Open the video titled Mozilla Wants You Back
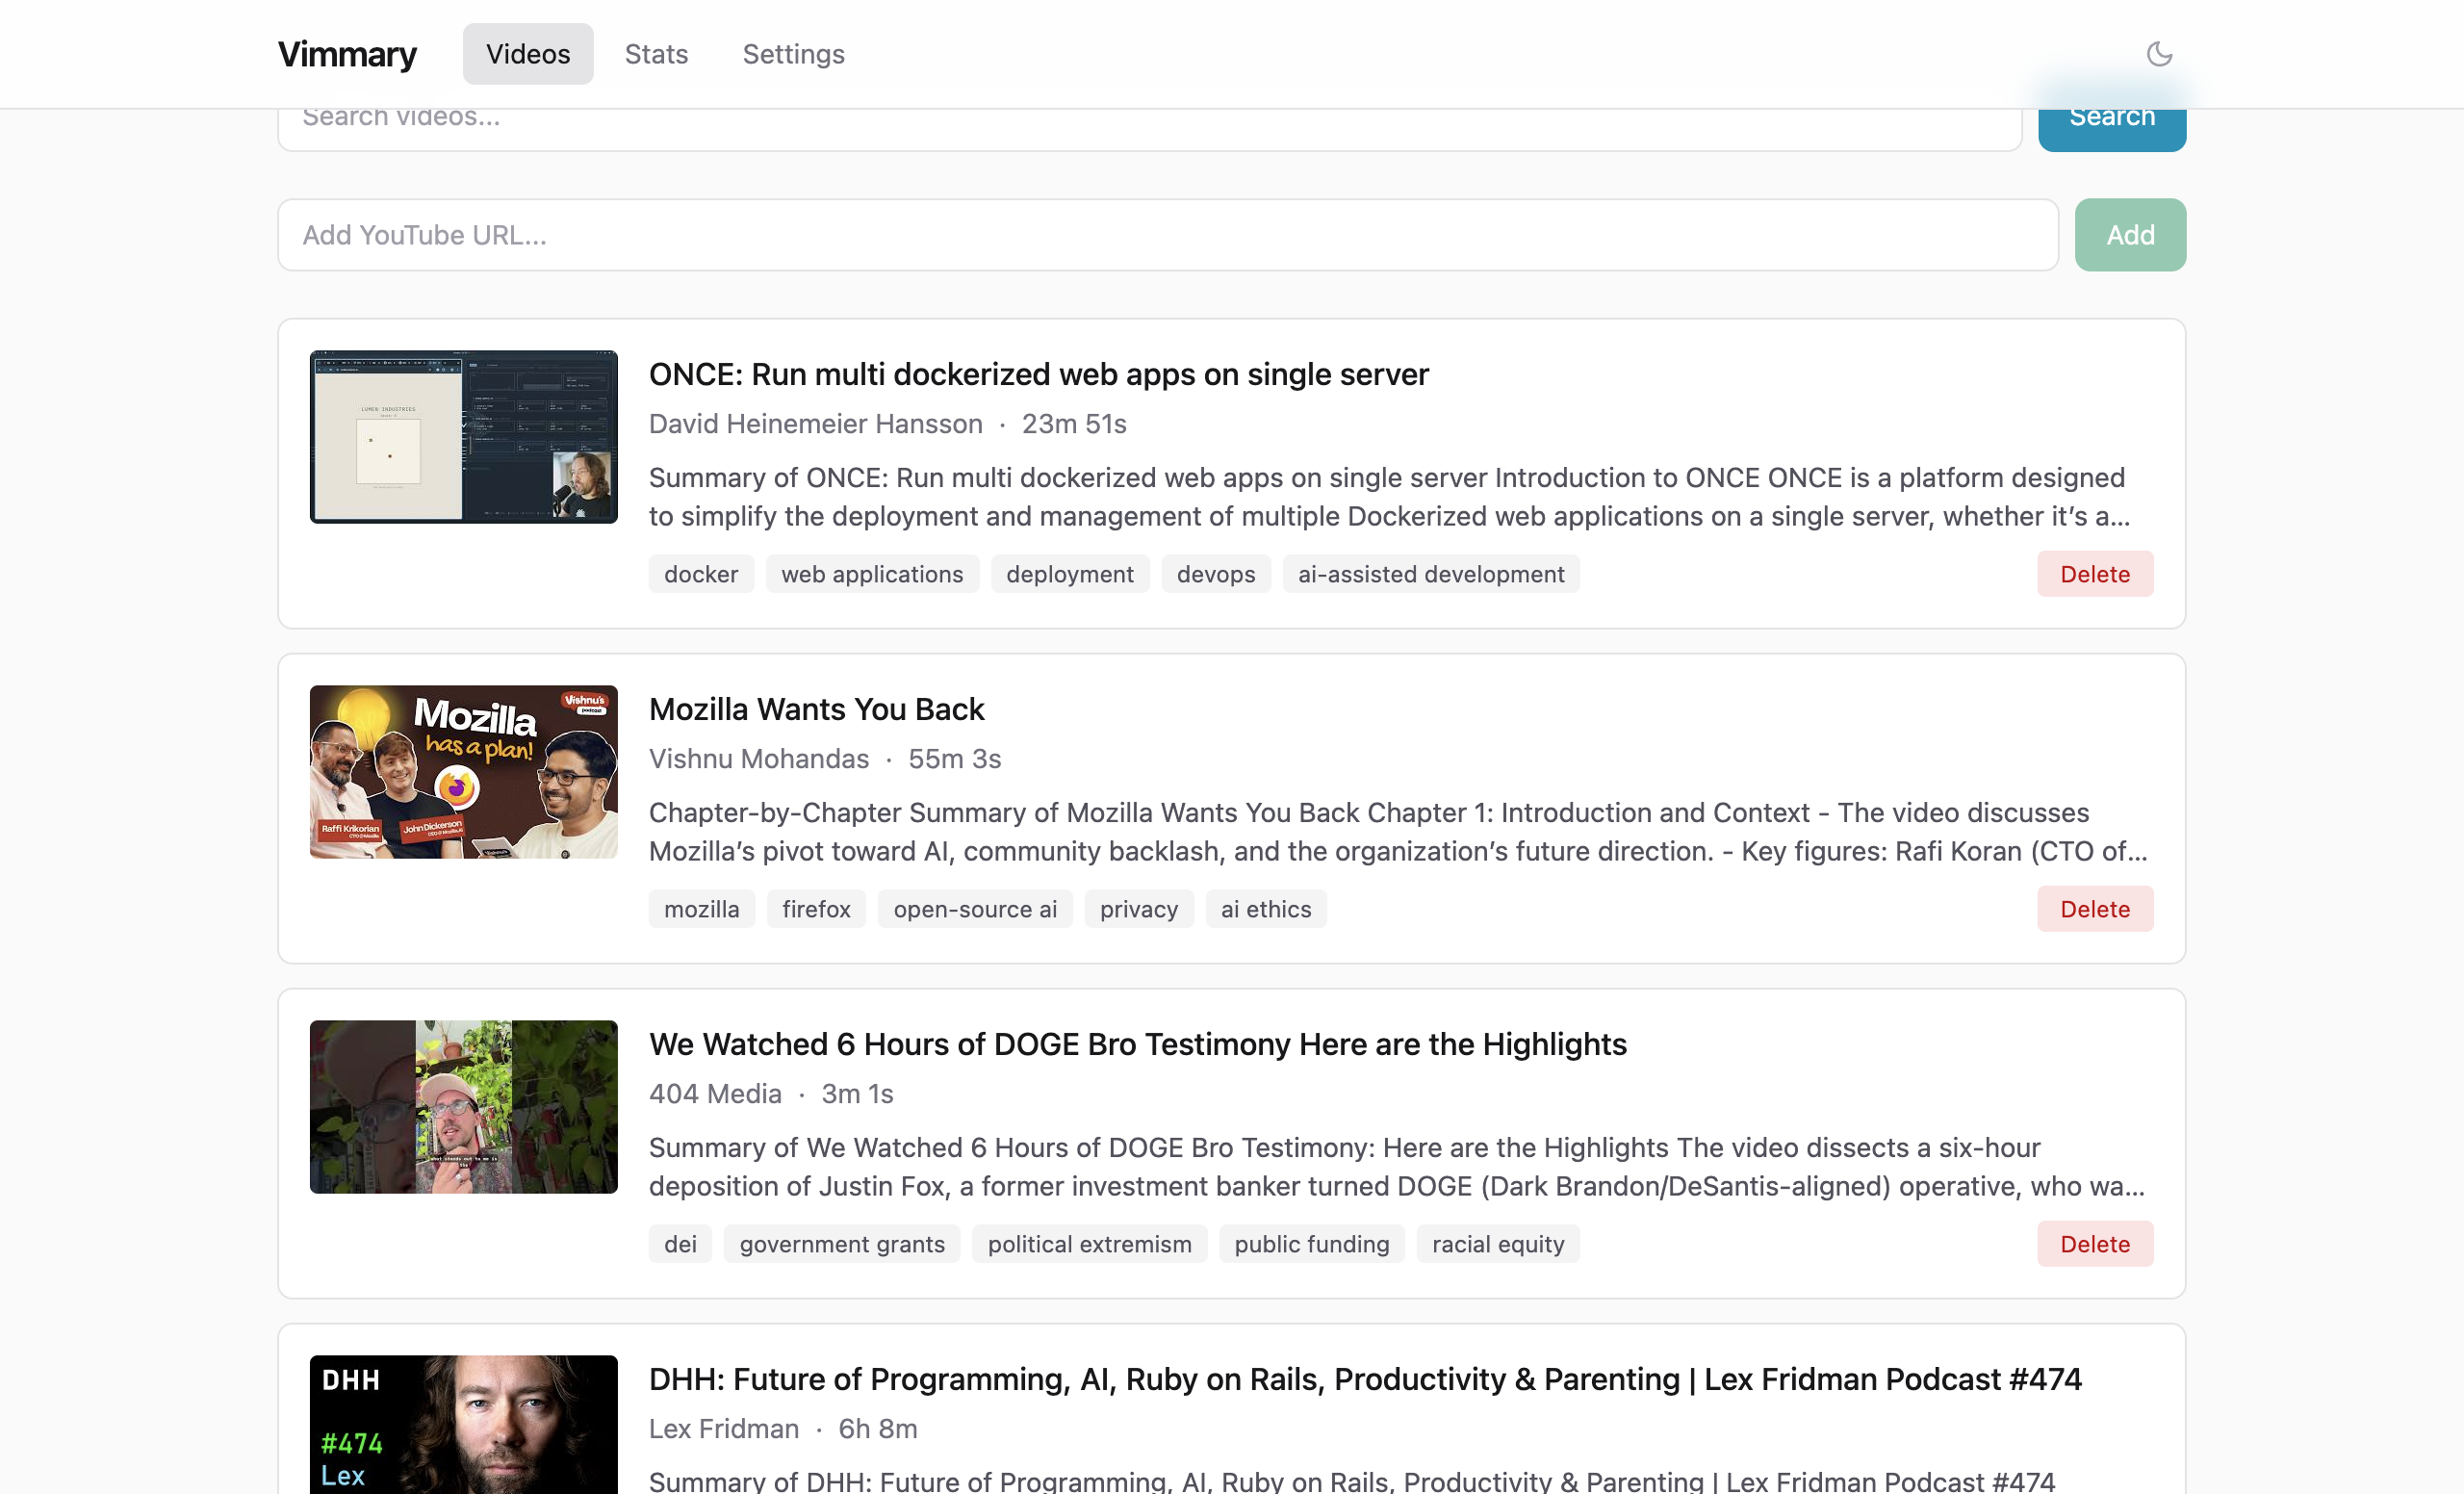The height and width of the screenshot is (1494, 2464). pos(817,709)
